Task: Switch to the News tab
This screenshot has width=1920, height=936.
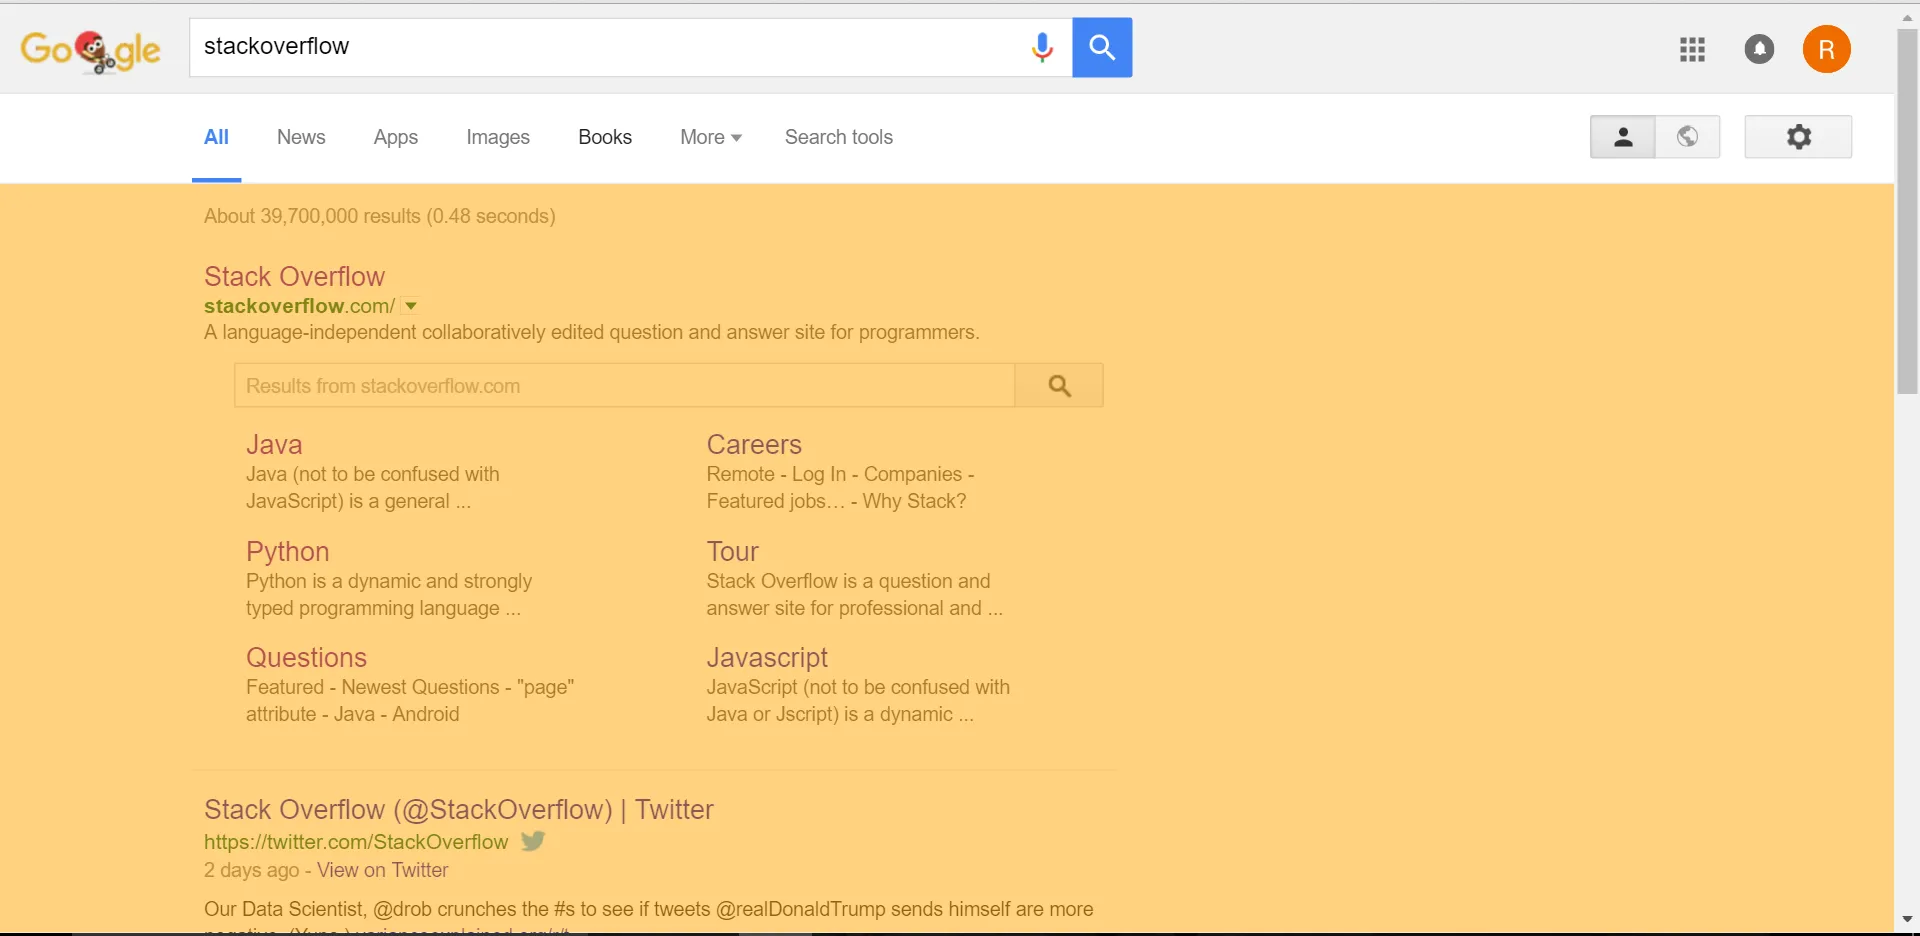Action: 301,137
